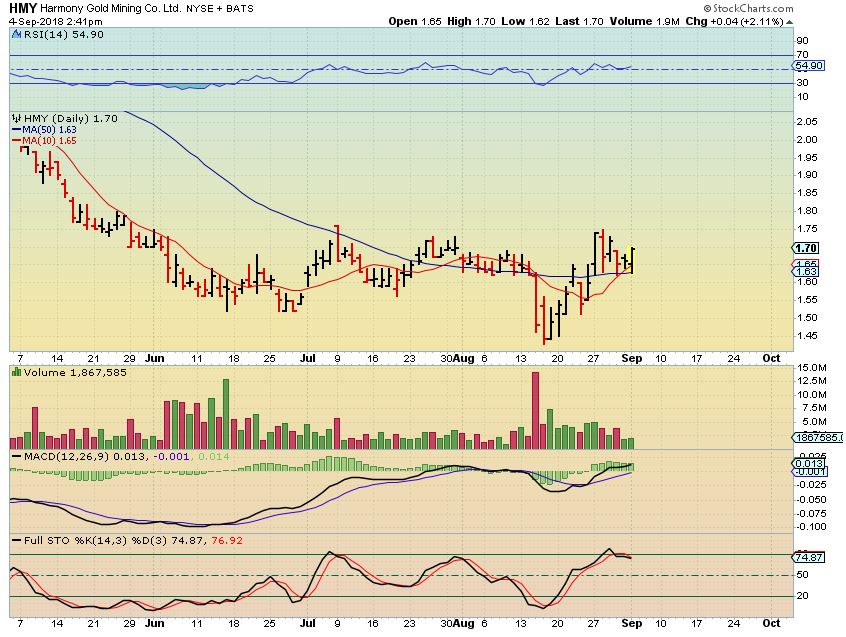This screenshot has height=637, width=846.
Task: Click the 54.90 RSI value tag
Action: coord(808,66)
